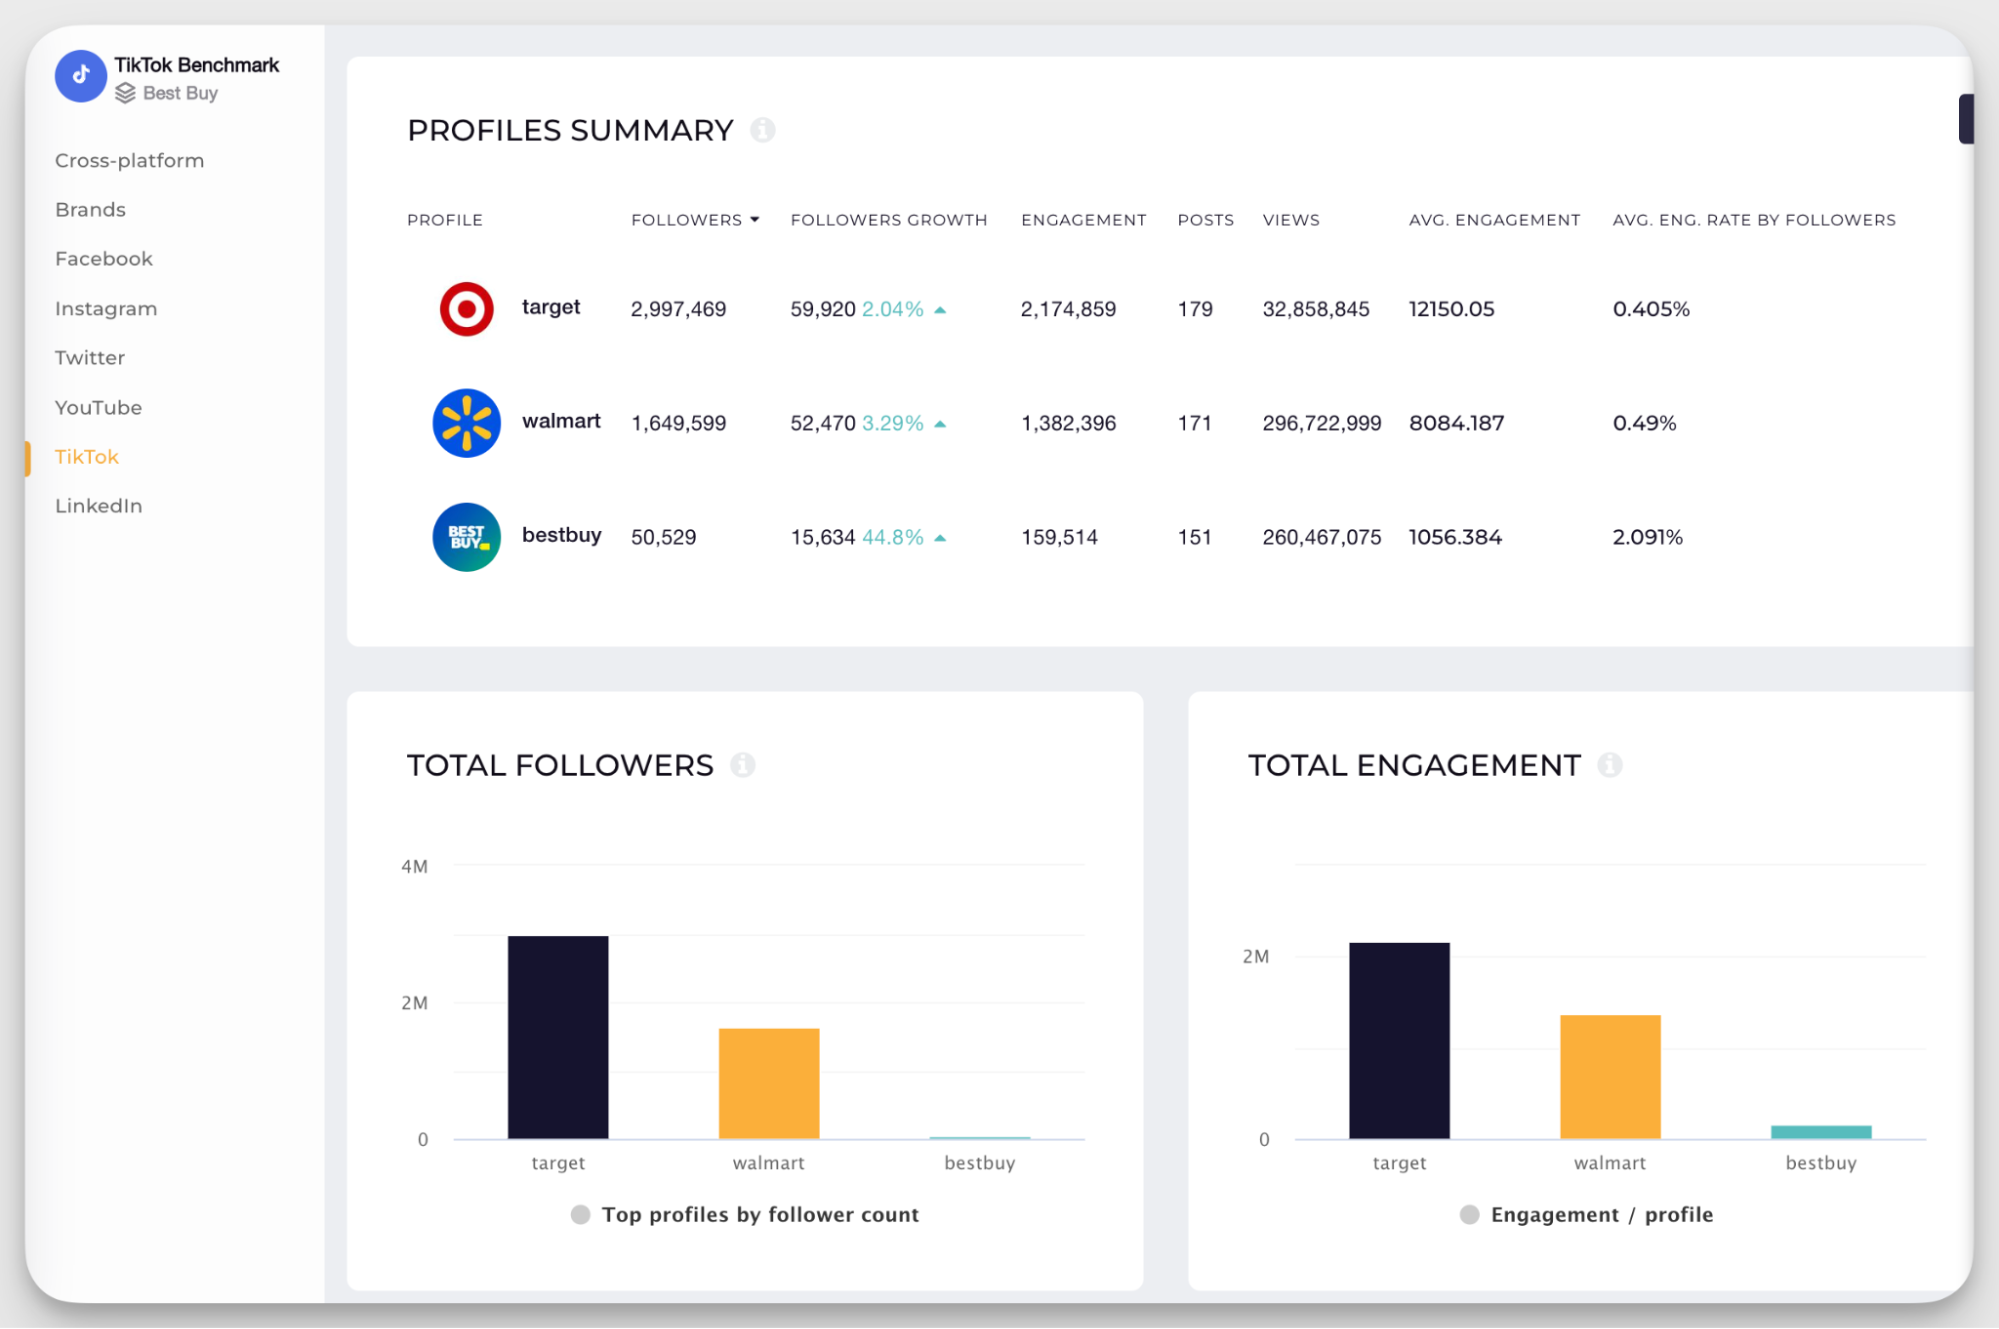The height and width of the screenshot is (1329, 1999).
Task: Sort by Posts column header
Action: (1206, 220)
